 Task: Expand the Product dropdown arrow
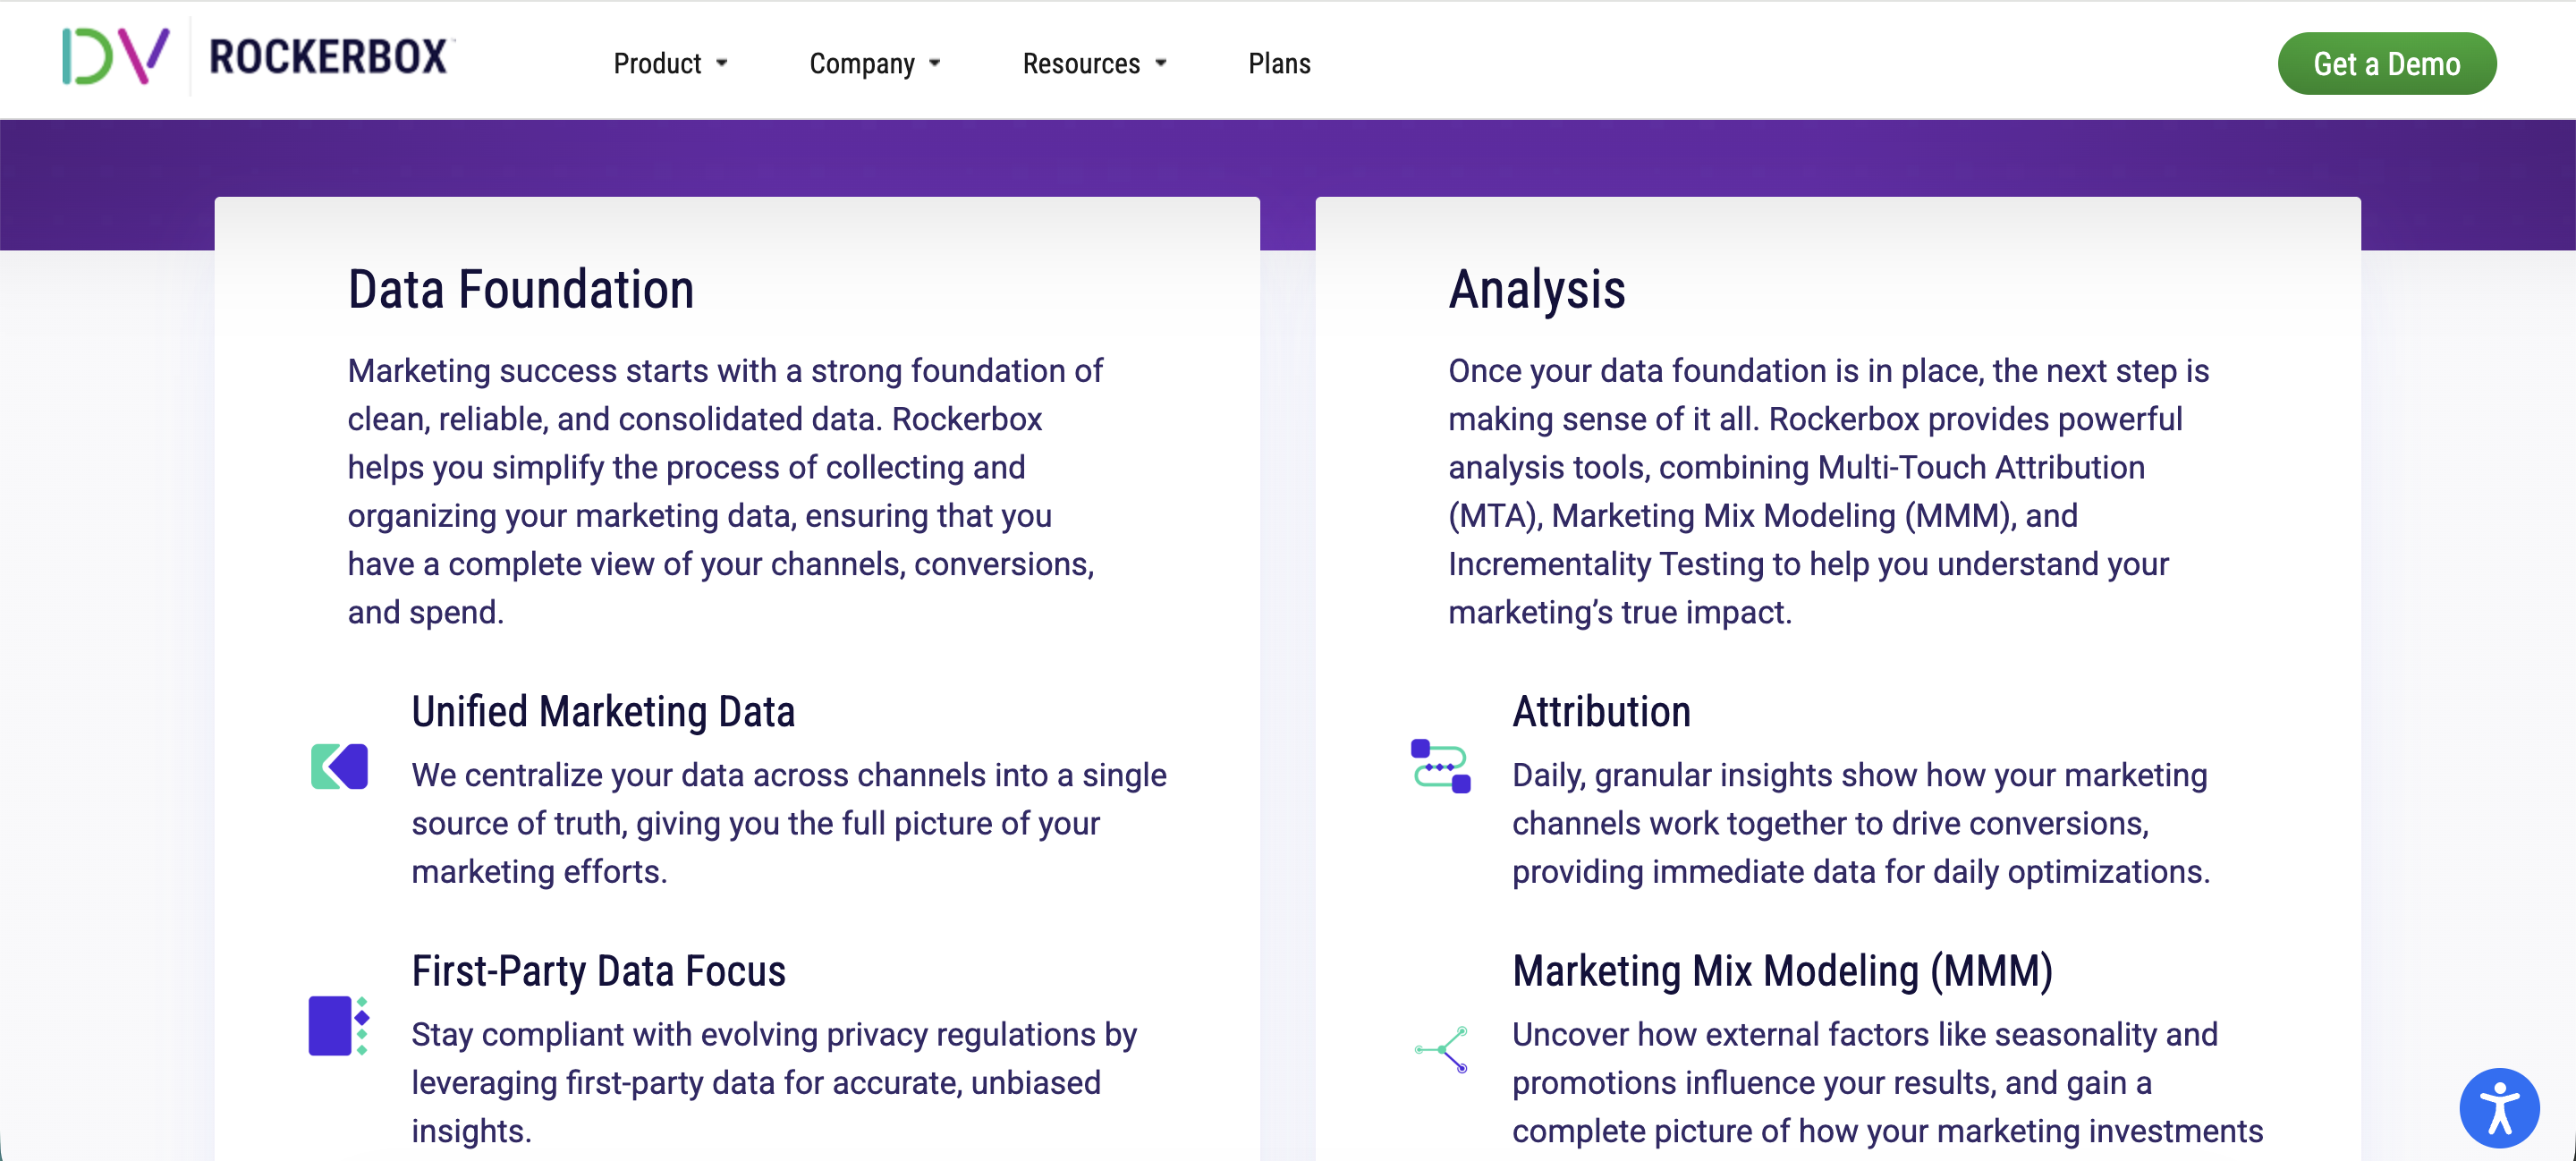[x=722, y=63]
